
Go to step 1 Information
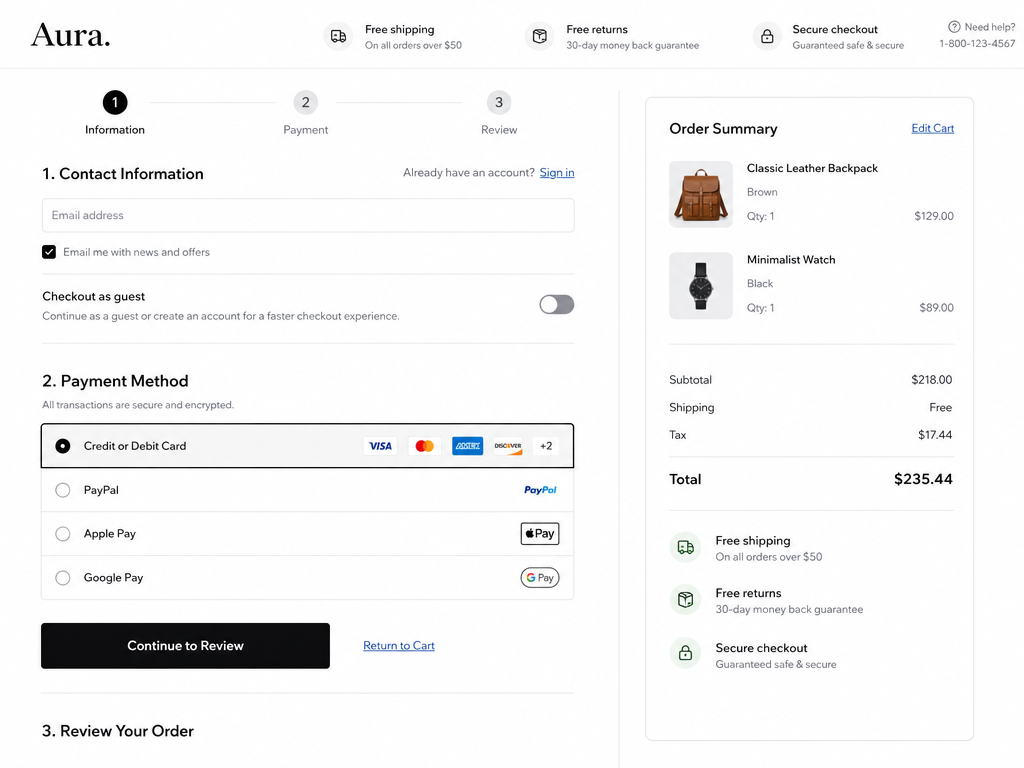coord(115,103)
